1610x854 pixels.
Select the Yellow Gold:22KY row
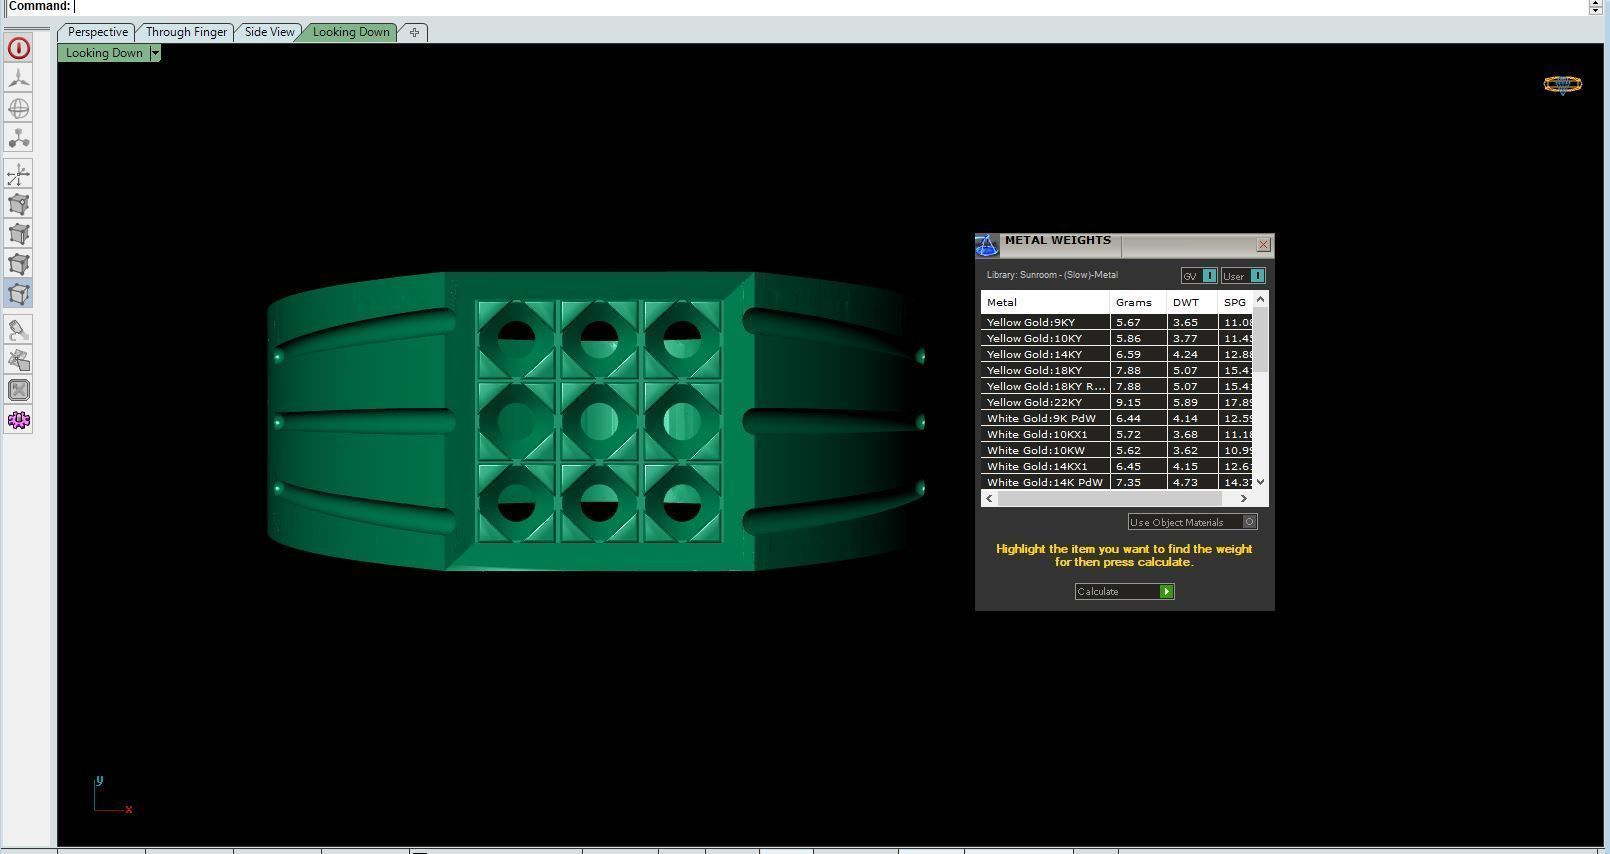(x=1117, y=402)
